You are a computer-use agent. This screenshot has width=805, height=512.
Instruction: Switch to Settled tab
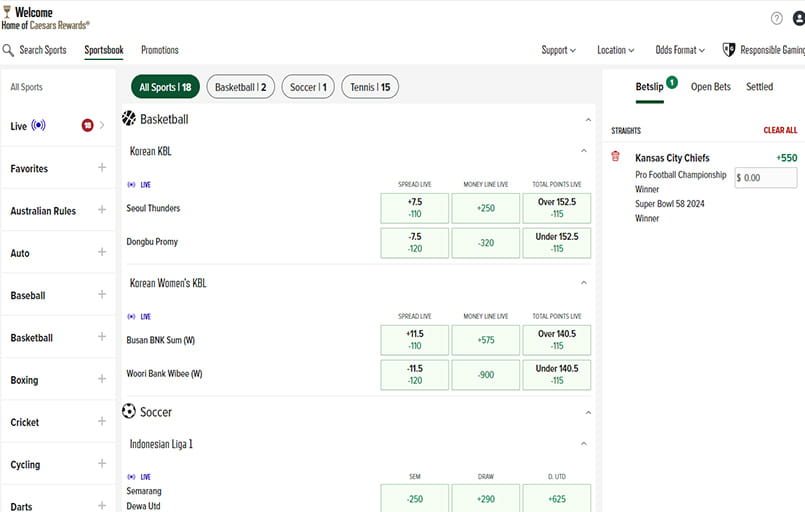759,87
